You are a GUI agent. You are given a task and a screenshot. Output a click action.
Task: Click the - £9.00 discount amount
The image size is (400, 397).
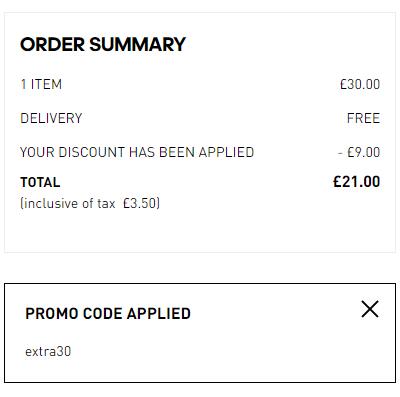[x=359, y=152]
